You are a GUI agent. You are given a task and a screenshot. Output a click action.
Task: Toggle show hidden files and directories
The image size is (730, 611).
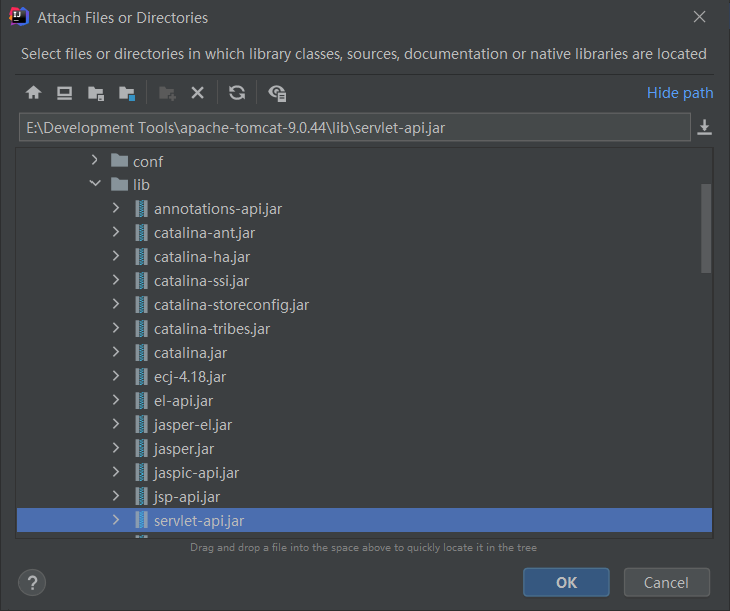[277, 93]
